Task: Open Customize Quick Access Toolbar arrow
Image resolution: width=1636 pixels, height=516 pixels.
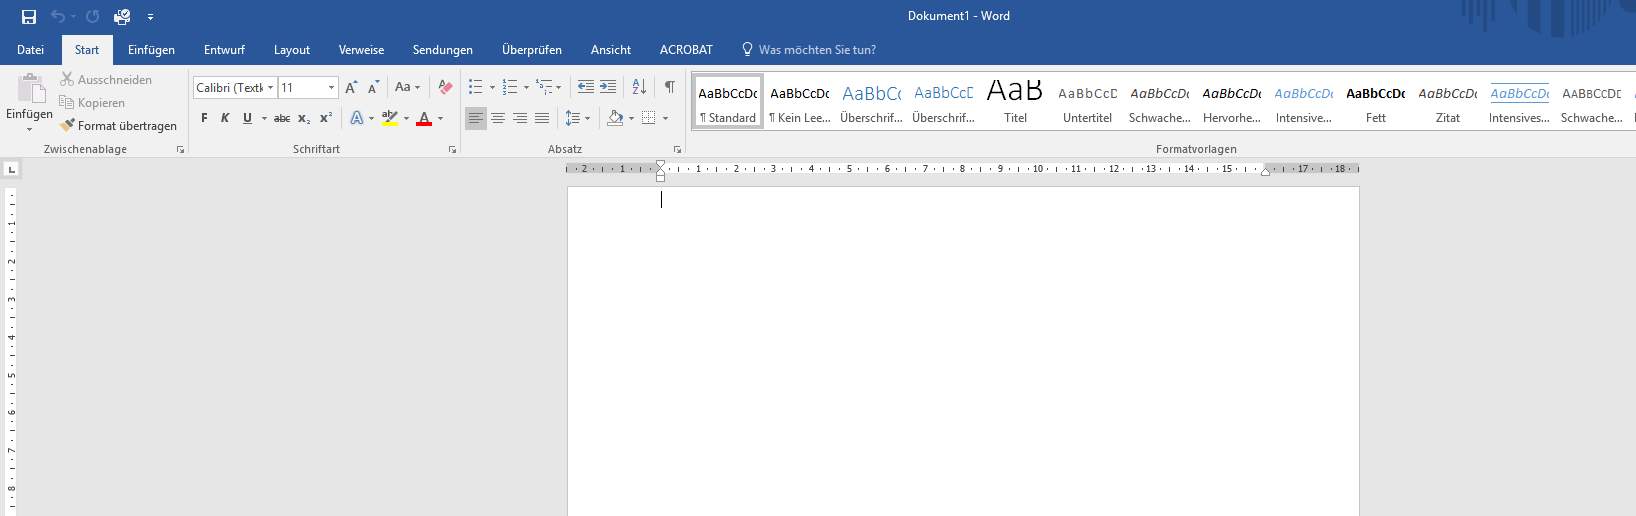Action: 150,17
